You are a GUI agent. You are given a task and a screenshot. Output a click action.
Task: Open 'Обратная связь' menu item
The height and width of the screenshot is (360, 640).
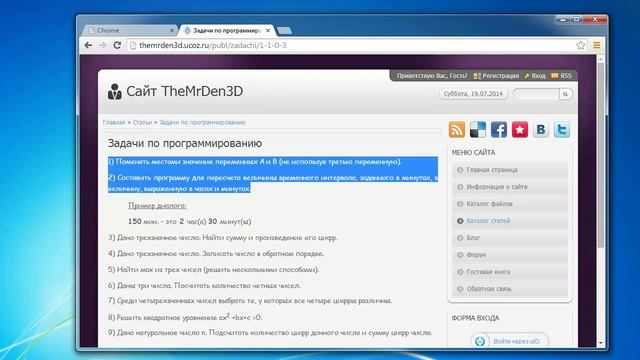pos(510,289)
